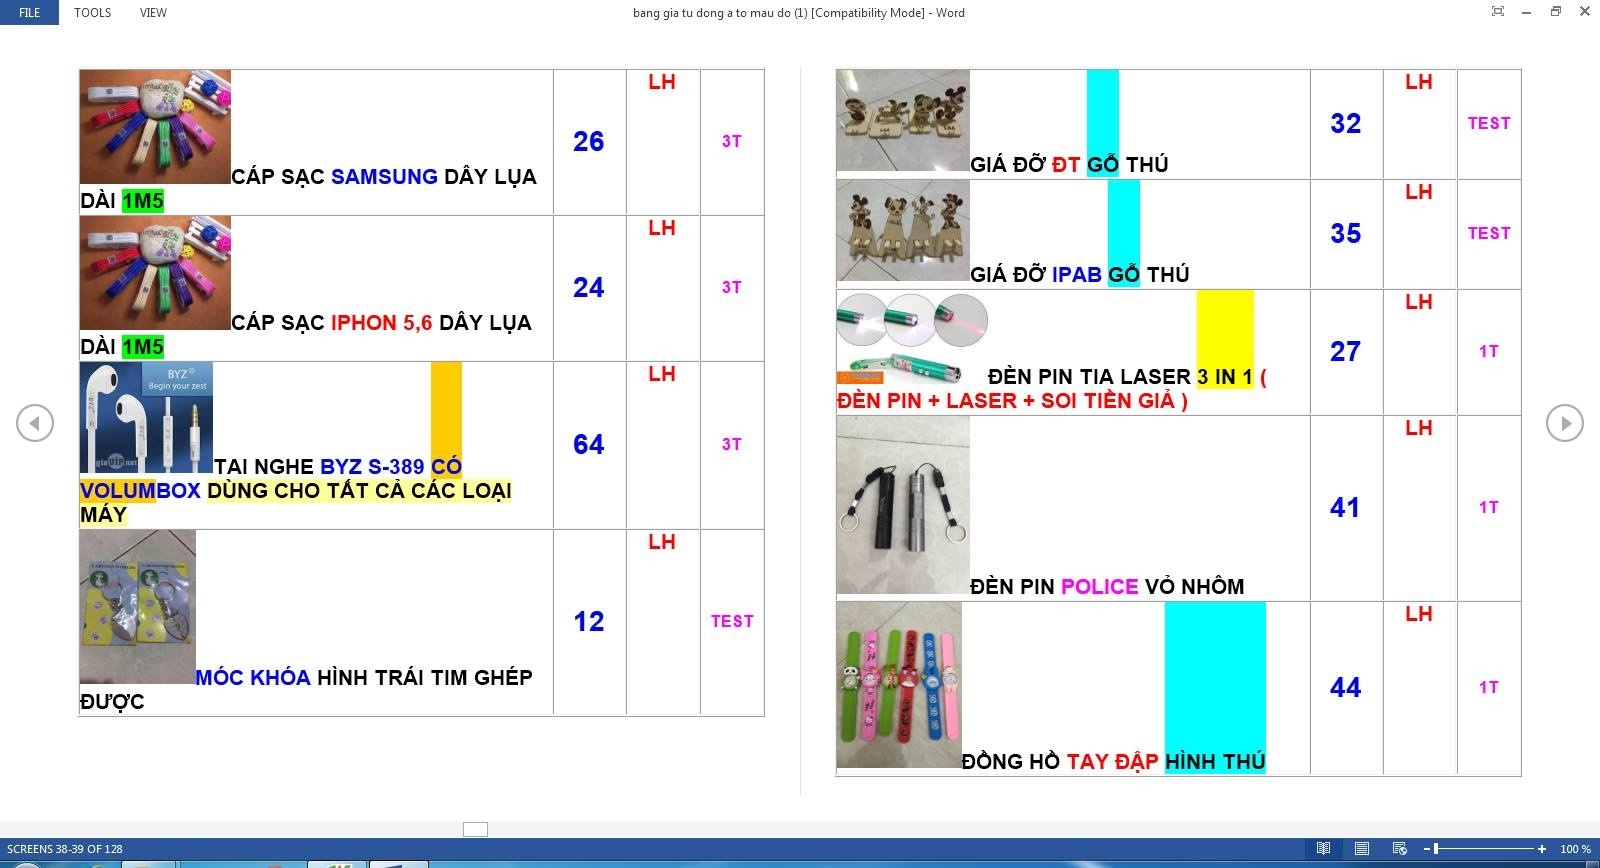
Task: Click price cell "27"
Action: pos(1346,352)
